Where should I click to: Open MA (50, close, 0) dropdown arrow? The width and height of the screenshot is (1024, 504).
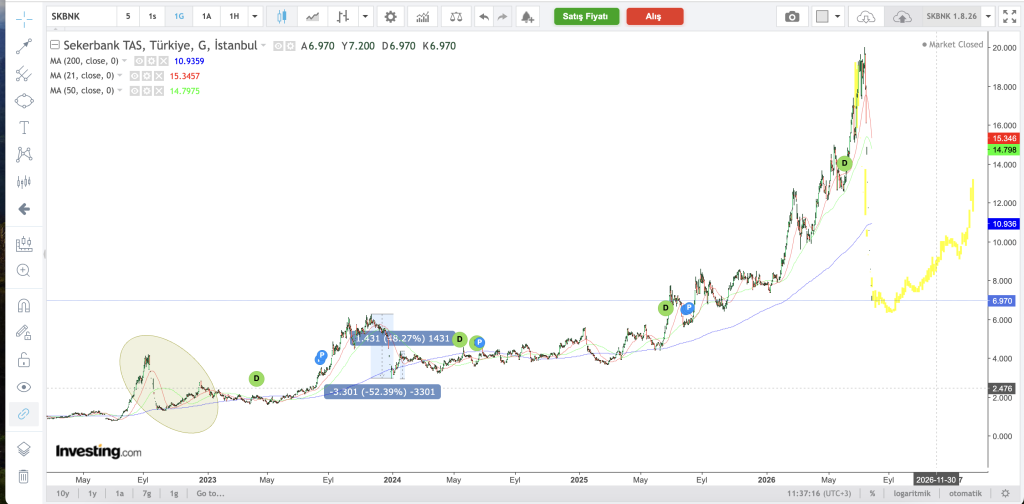(x=120, y=91)
